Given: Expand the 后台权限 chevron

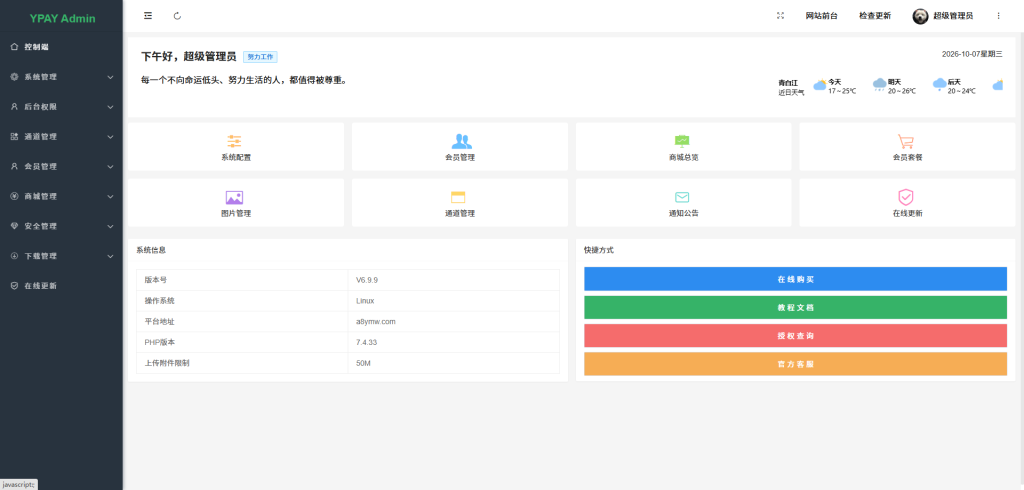Looking at the screenshot, I should tap(110, 107).
